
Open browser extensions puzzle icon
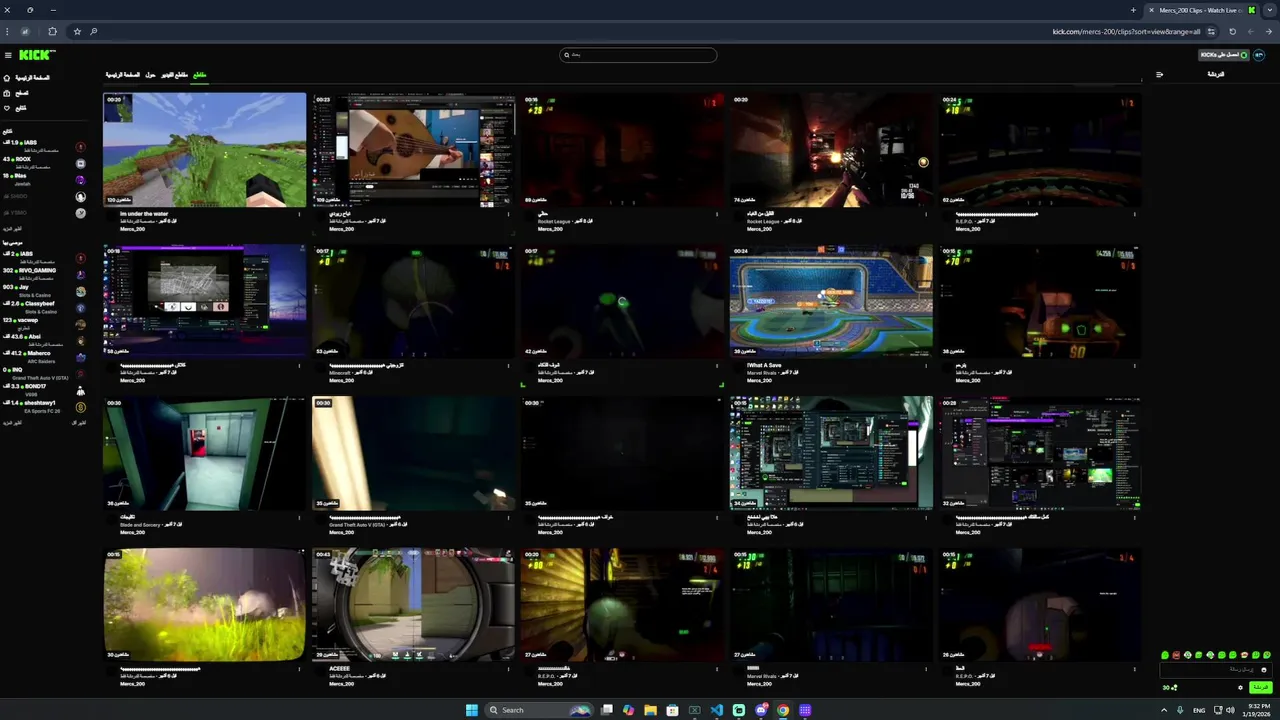click(53, 31)
